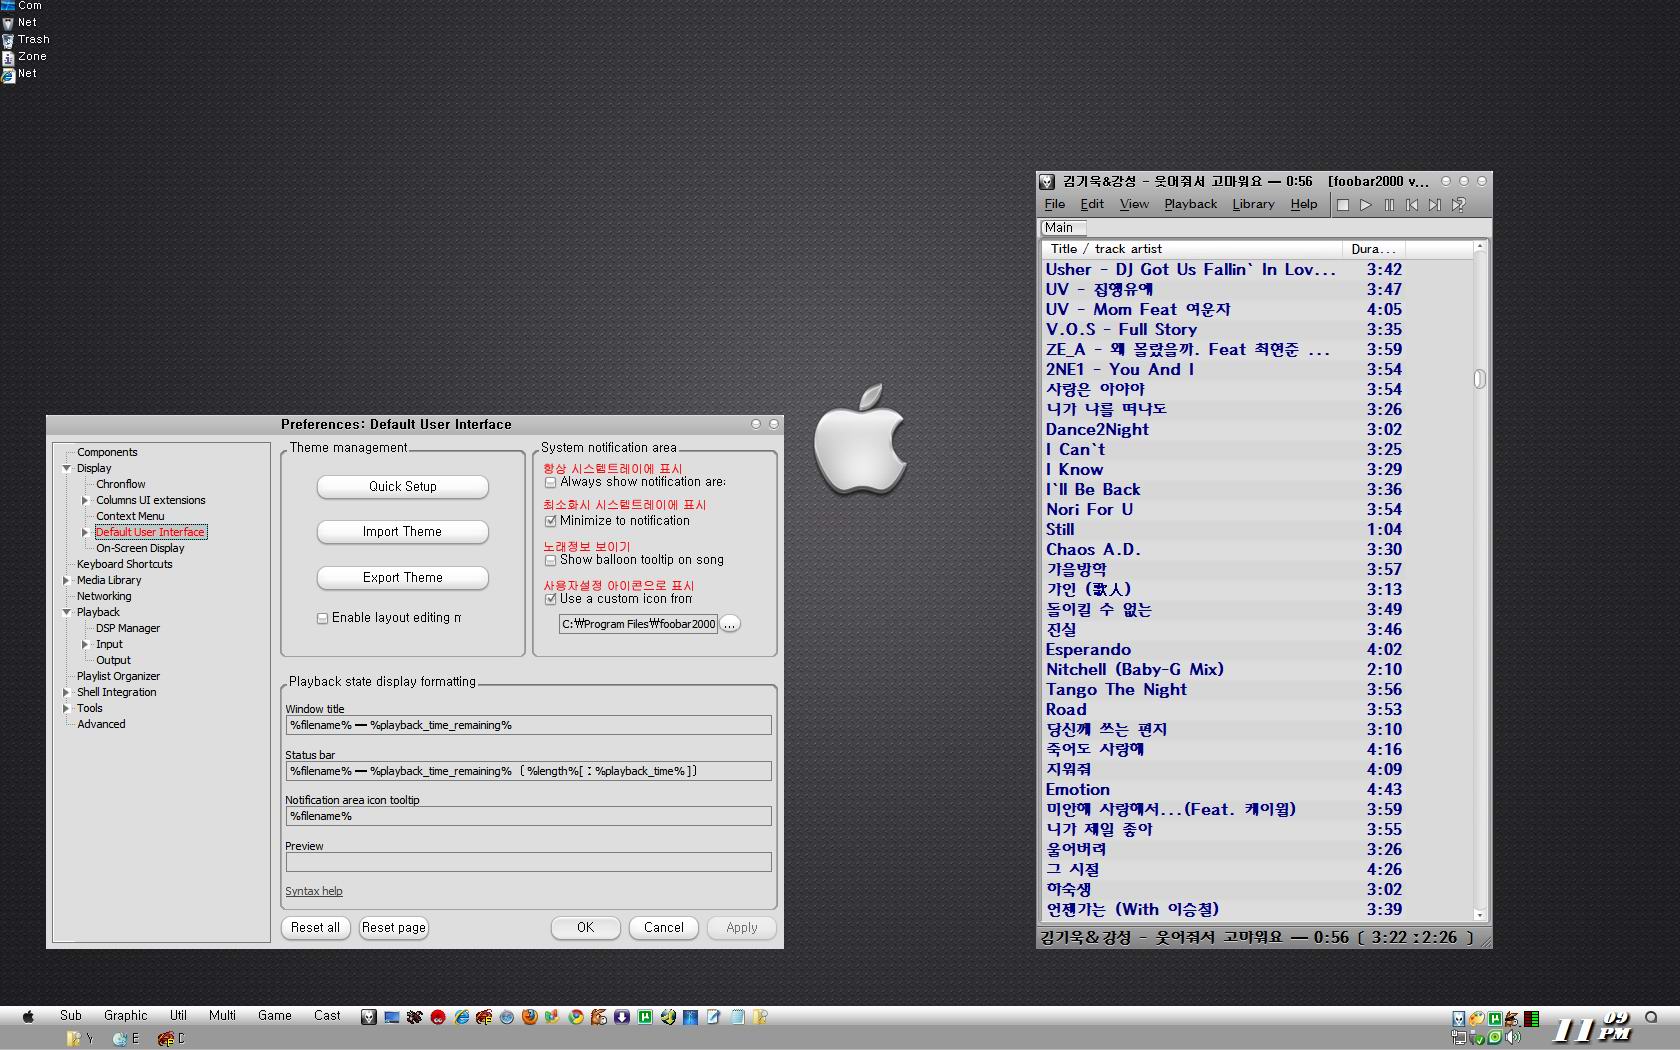Screen dimensions: 1680x1050
Task: Click the Quick Setup button
Action: point(403,487)
